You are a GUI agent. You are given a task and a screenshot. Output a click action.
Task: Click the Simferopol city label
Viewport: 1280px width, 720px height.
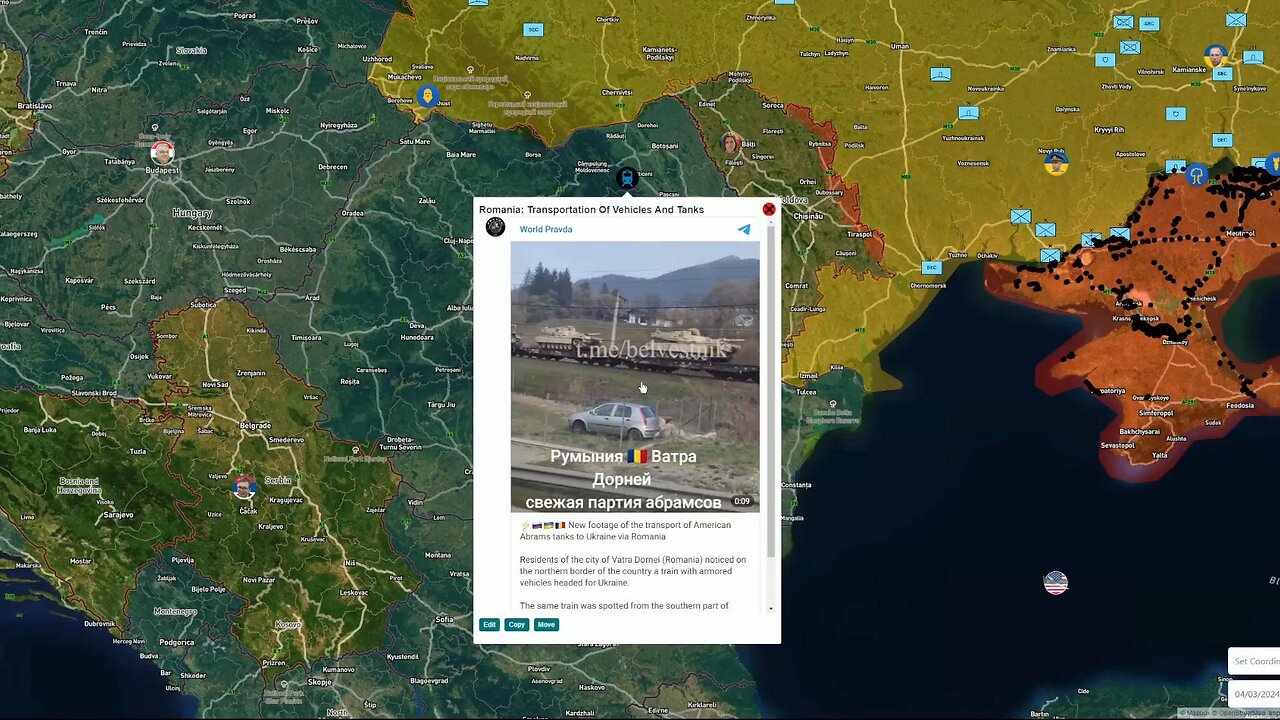[x=1156, y=412]
